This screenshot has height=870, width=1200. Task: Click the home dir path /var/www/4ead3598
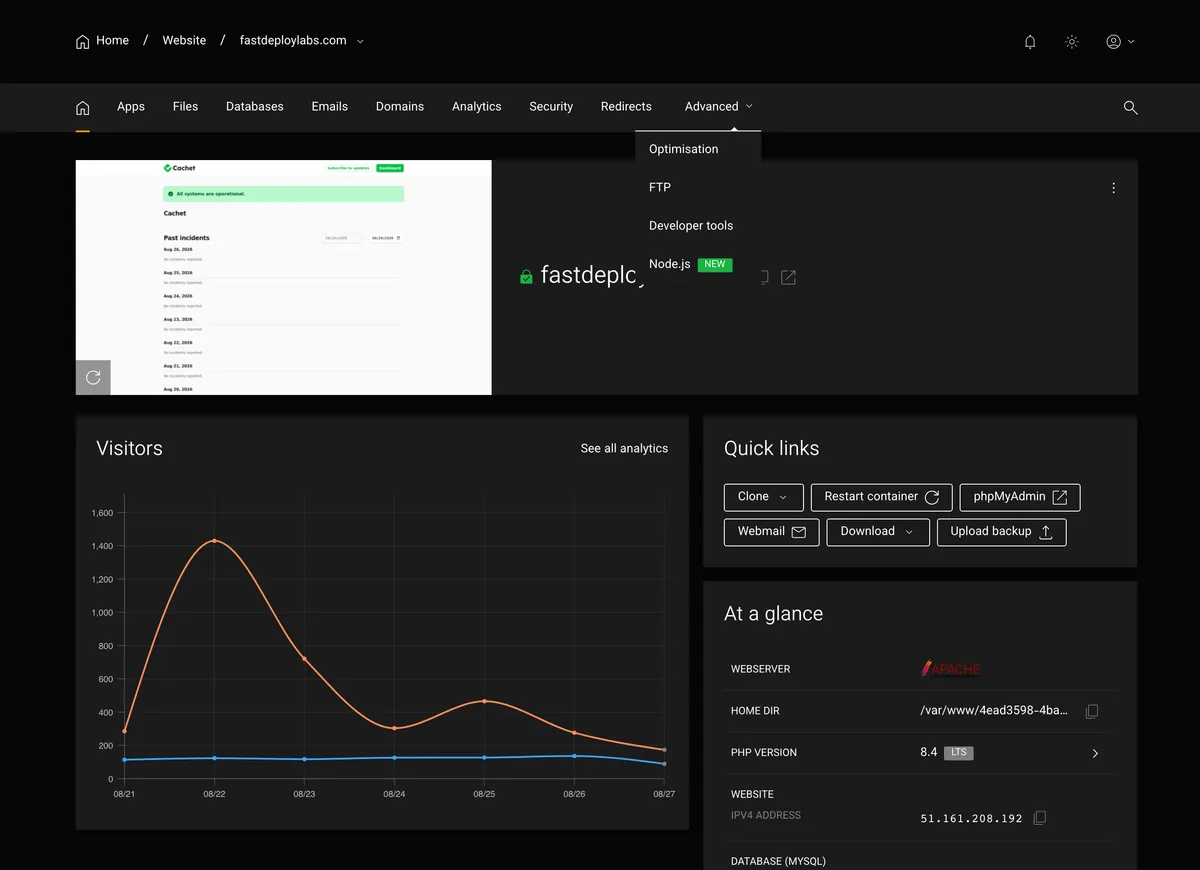(x=994, y=711)
